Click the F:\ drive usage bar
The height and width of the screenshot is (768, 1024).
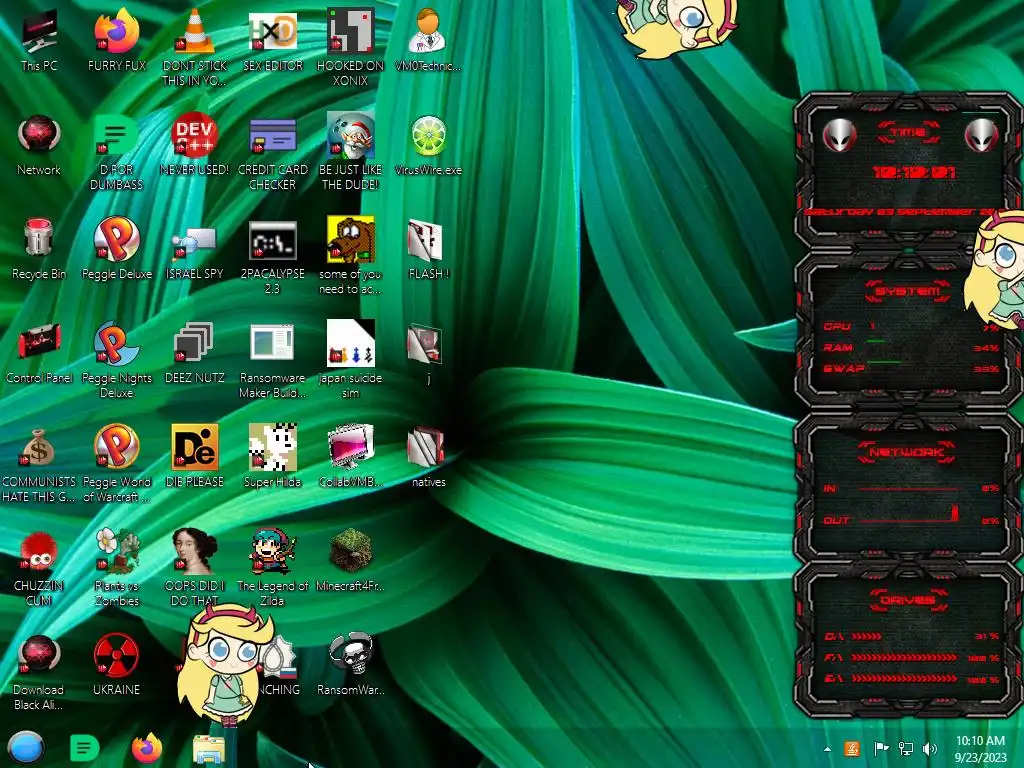[905, 658]
